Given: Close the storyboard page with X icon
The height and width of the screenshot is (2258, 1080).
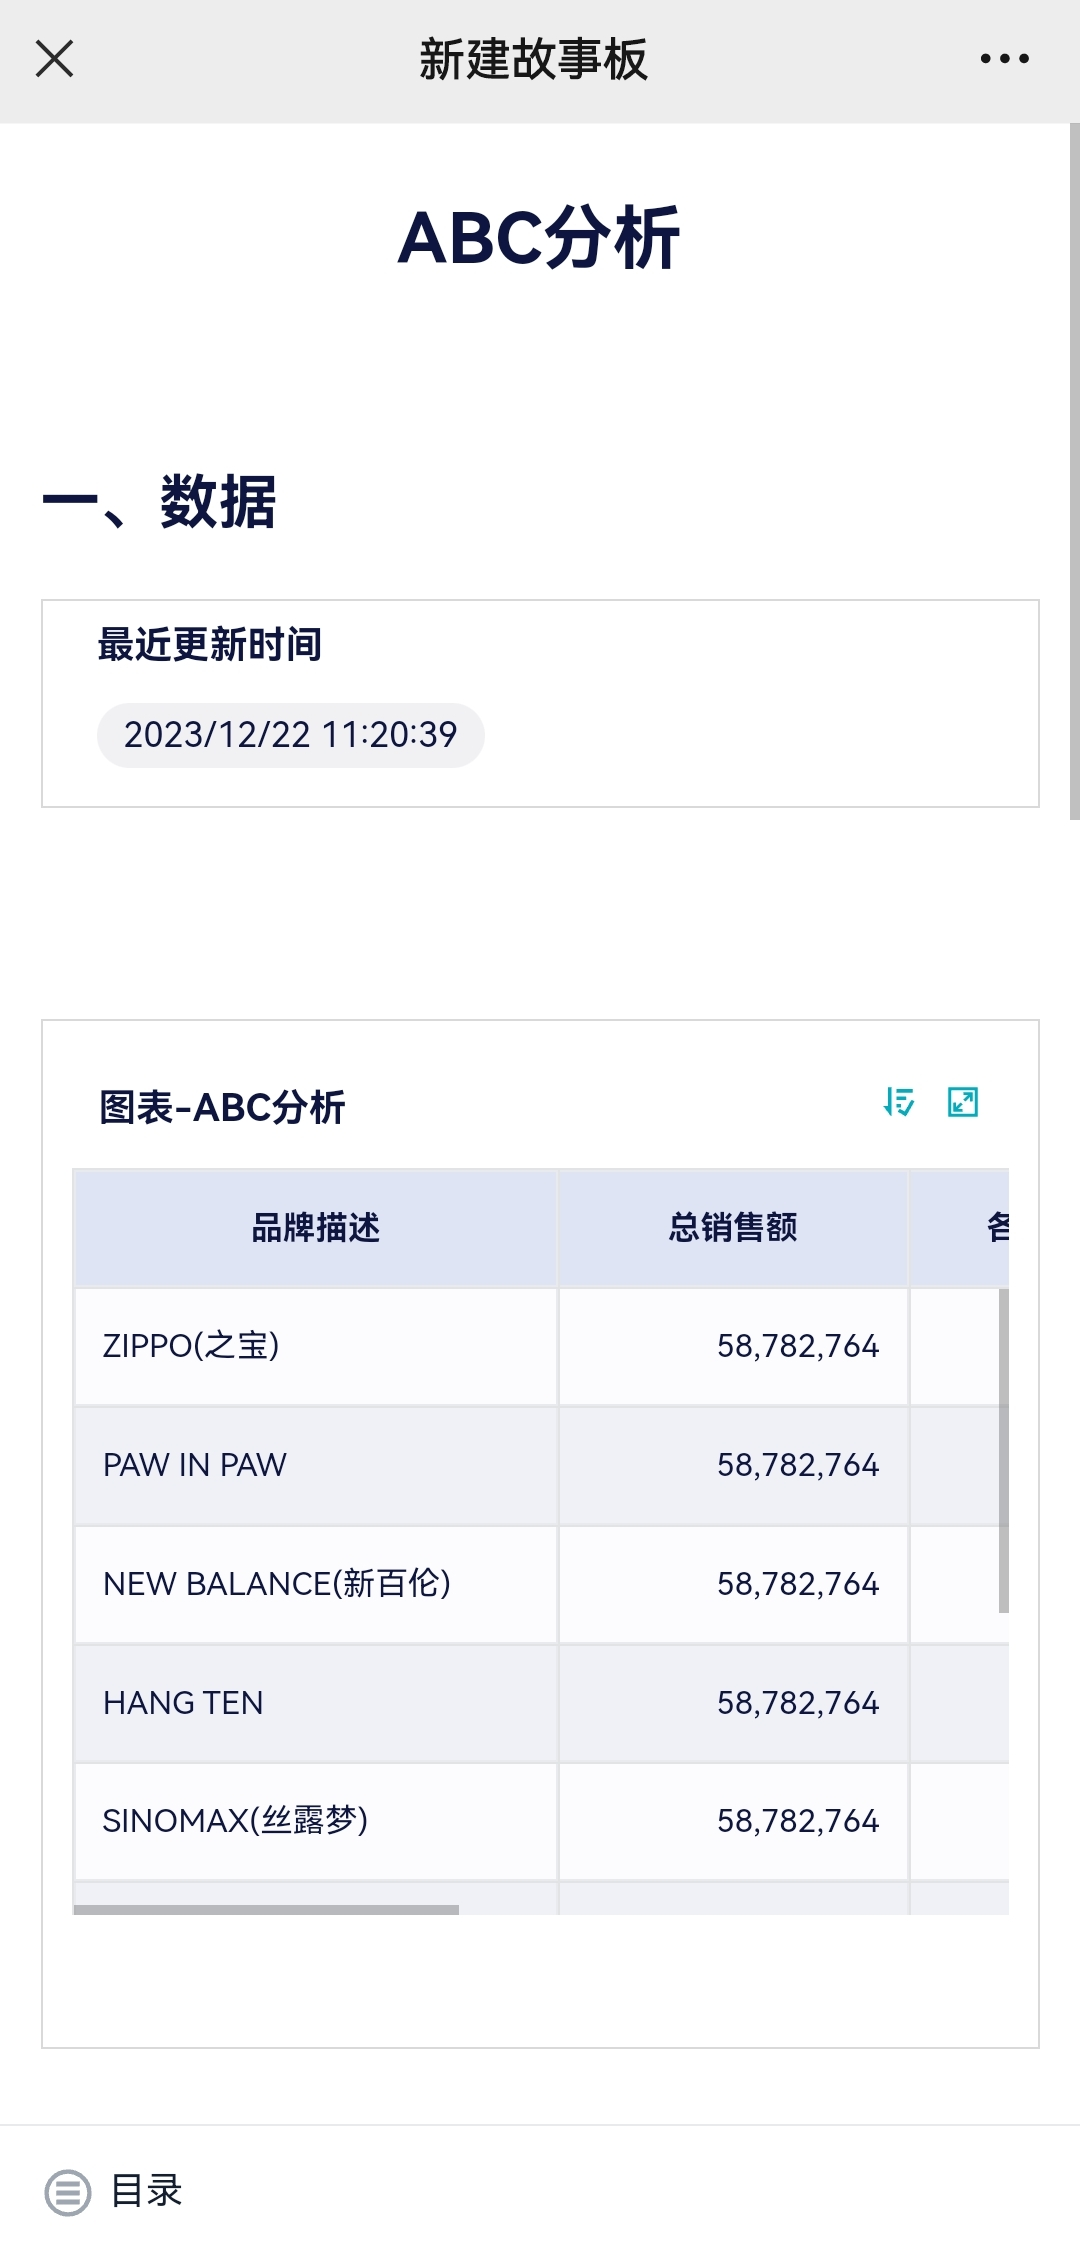Looking at the screenshot, I should pyautogui.click(x=55, y=59).
